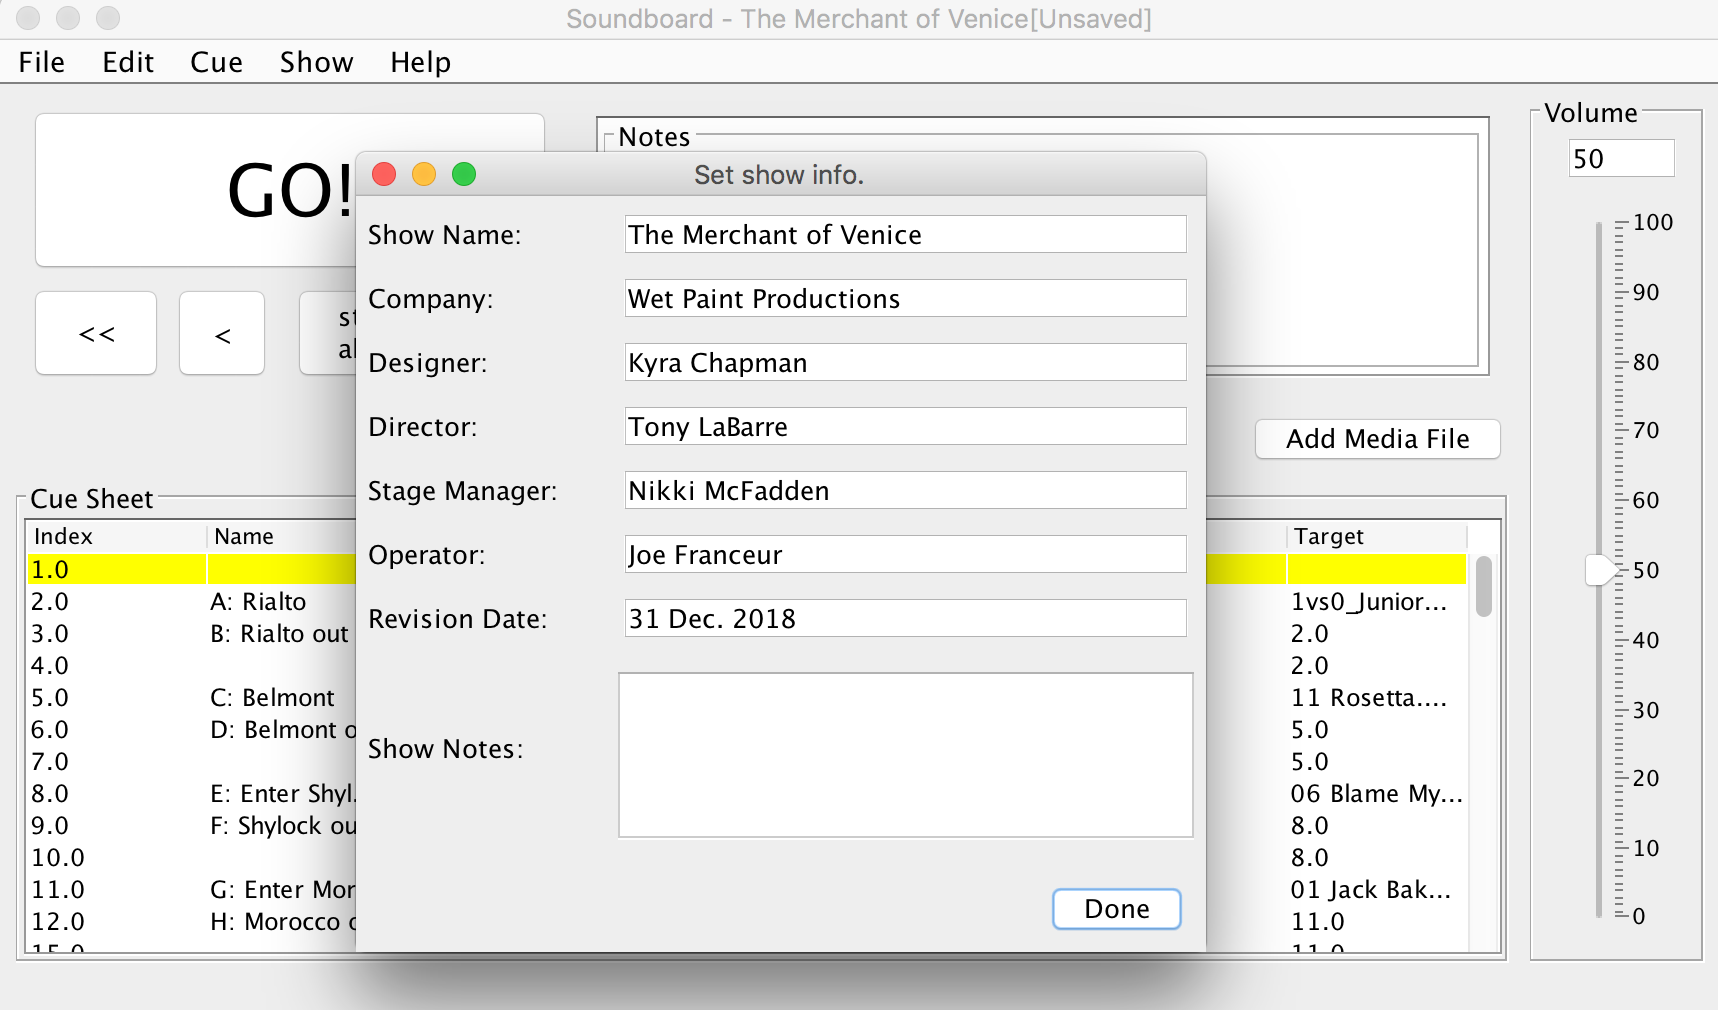Click Done in the show info dialog
Screen dimensions: 1718x1010
pos(1116,909)
